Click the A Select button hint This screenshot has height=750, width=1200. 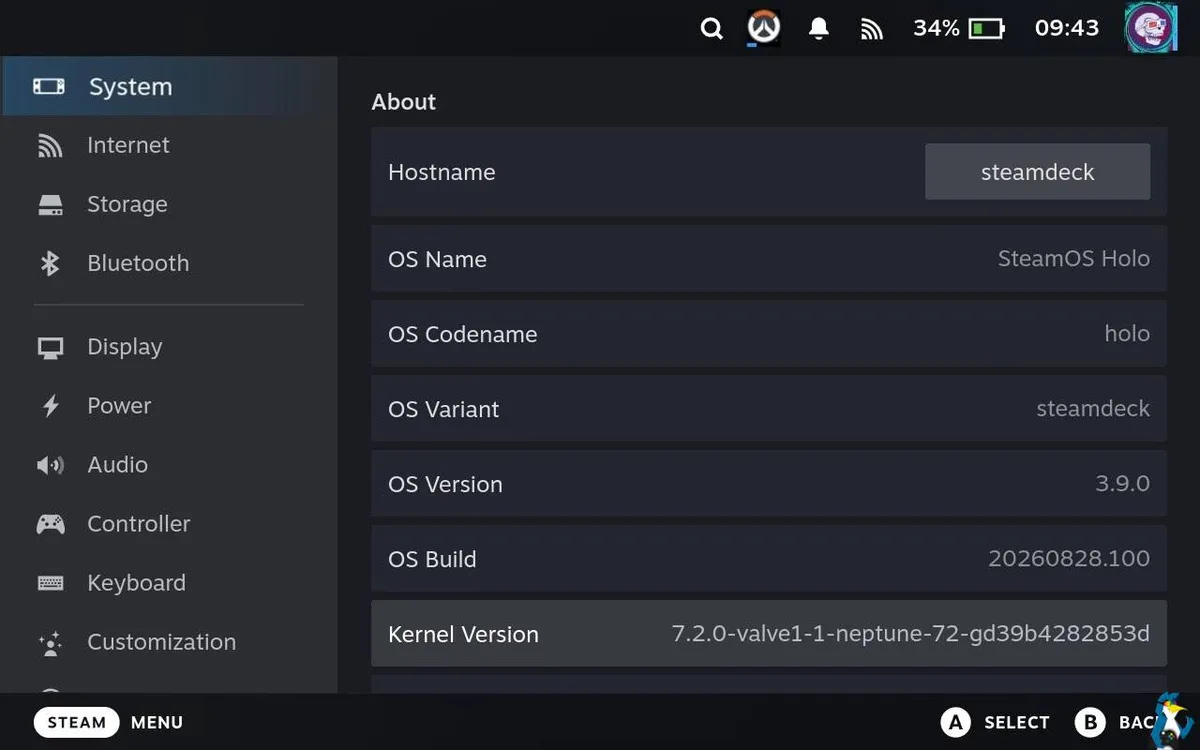point(995,722)
